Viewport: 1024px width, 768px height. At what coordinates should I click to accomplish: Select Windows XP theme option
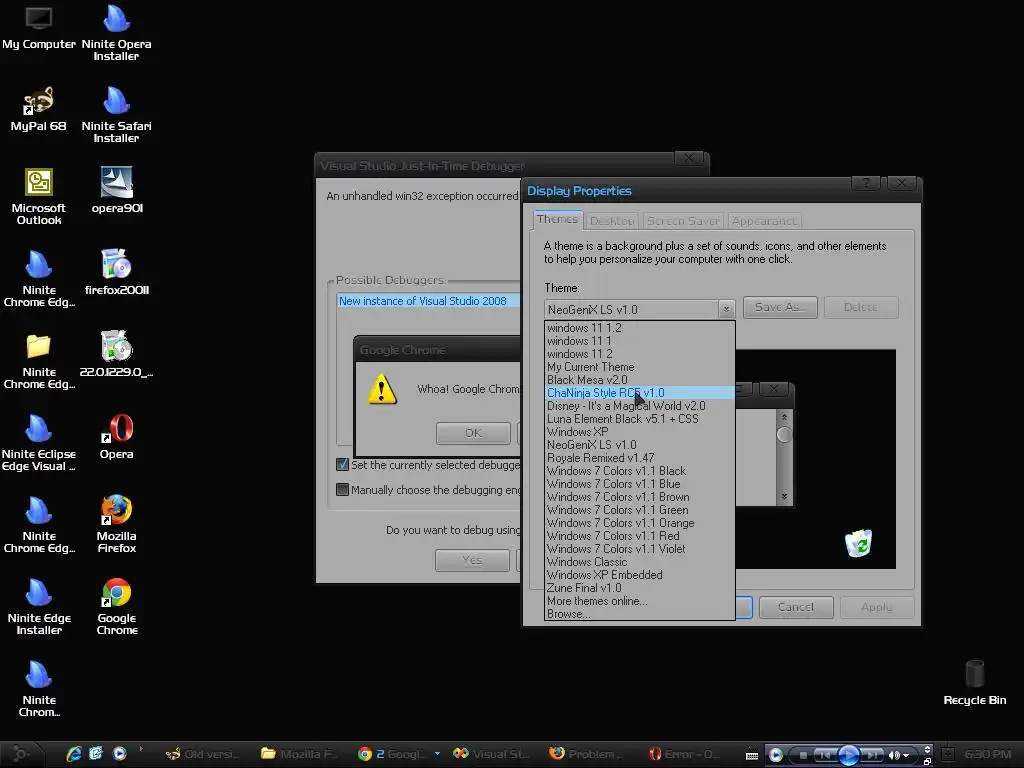(x=640, y=432)
